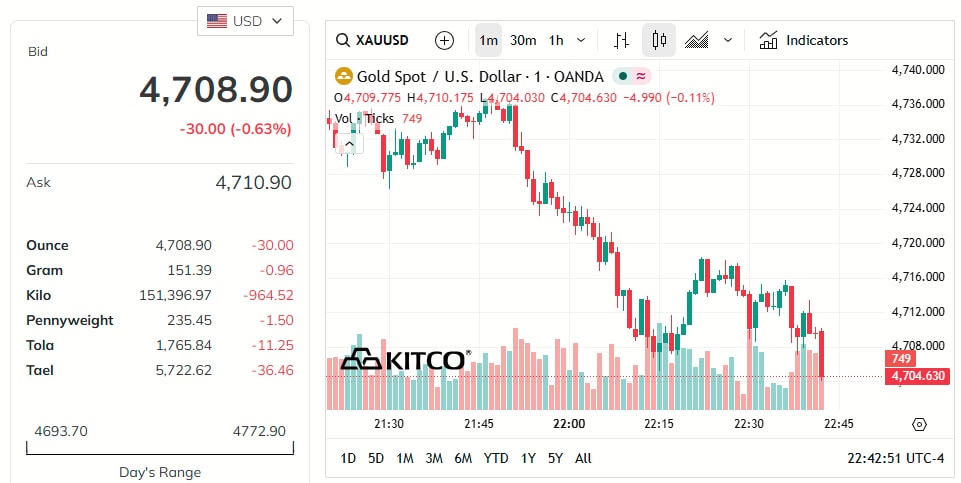Click the compare or add symbol plus icon
Viewport: 961px width, 483px height.
coord(444,41)
